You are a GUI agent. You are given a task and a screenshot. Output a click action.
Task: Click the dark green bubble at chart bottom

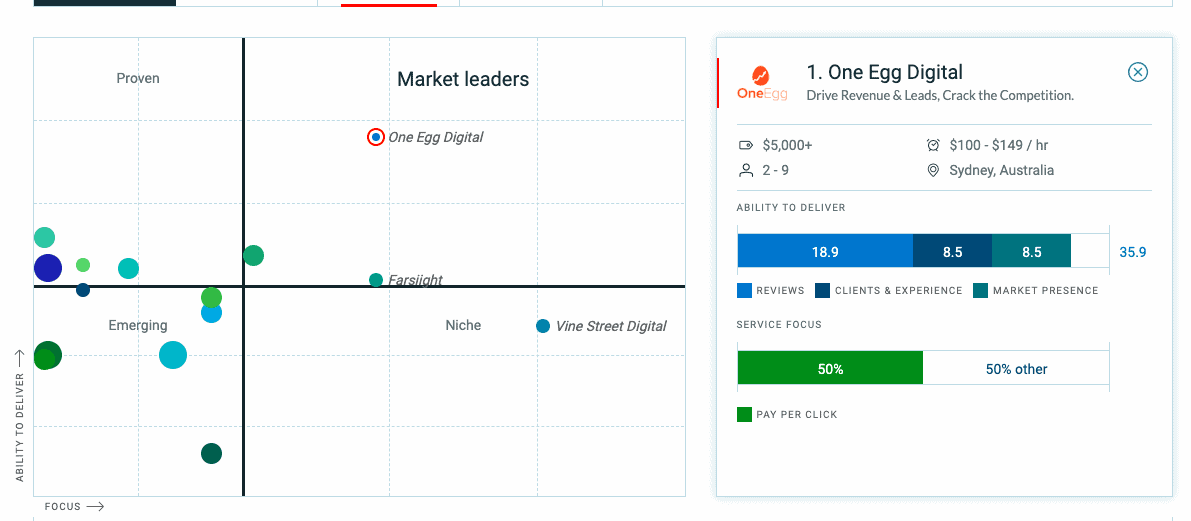[x=211, y=453]
